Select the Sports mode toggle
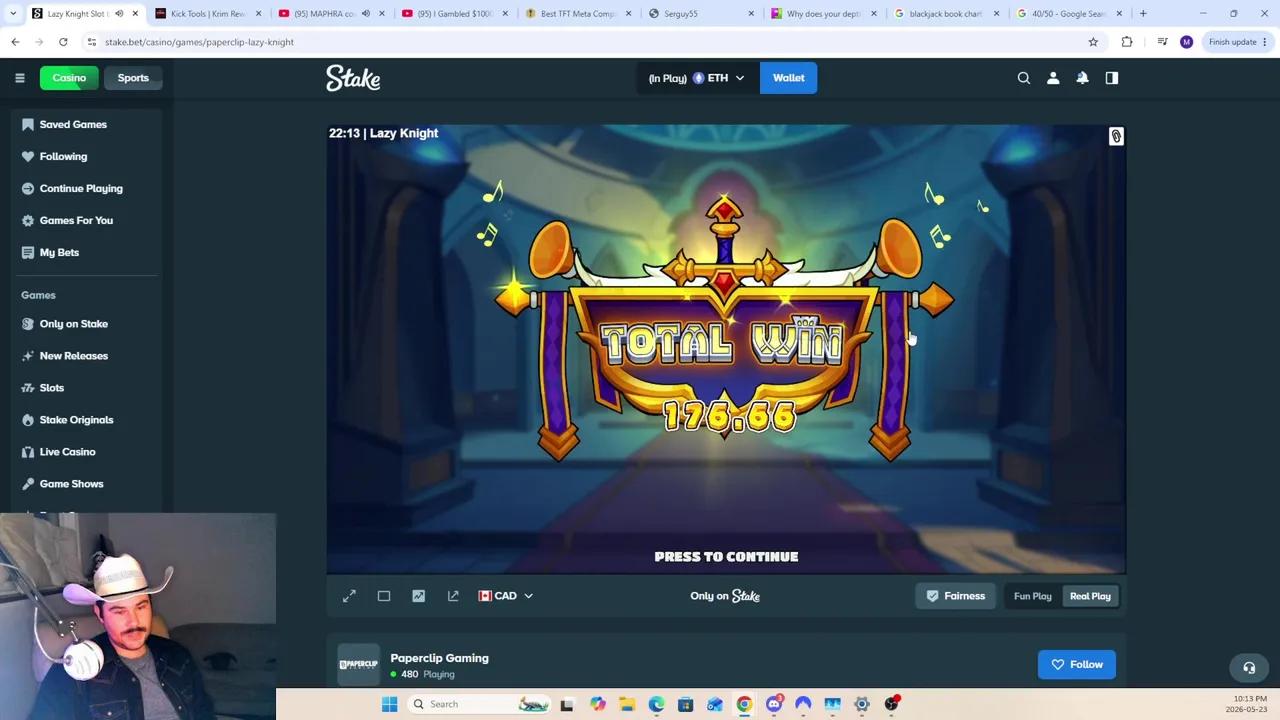This screenshot has width=1280, height=720. [133, 78]
